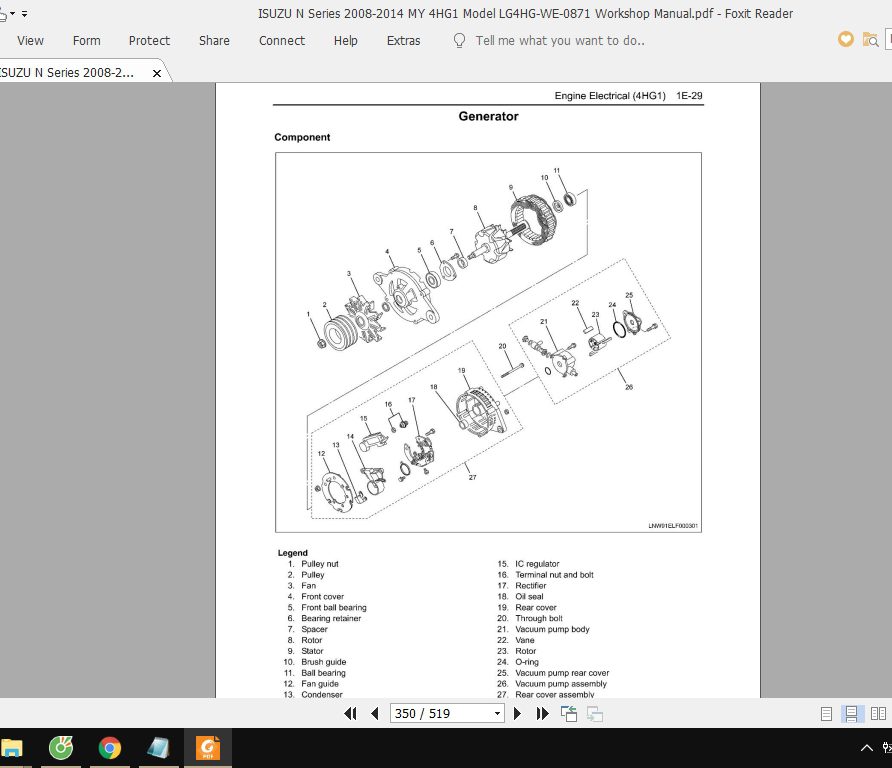Open the Quick Access toolbar customize arrow
This screenshot has height=768, width=892.
point(24,13)
